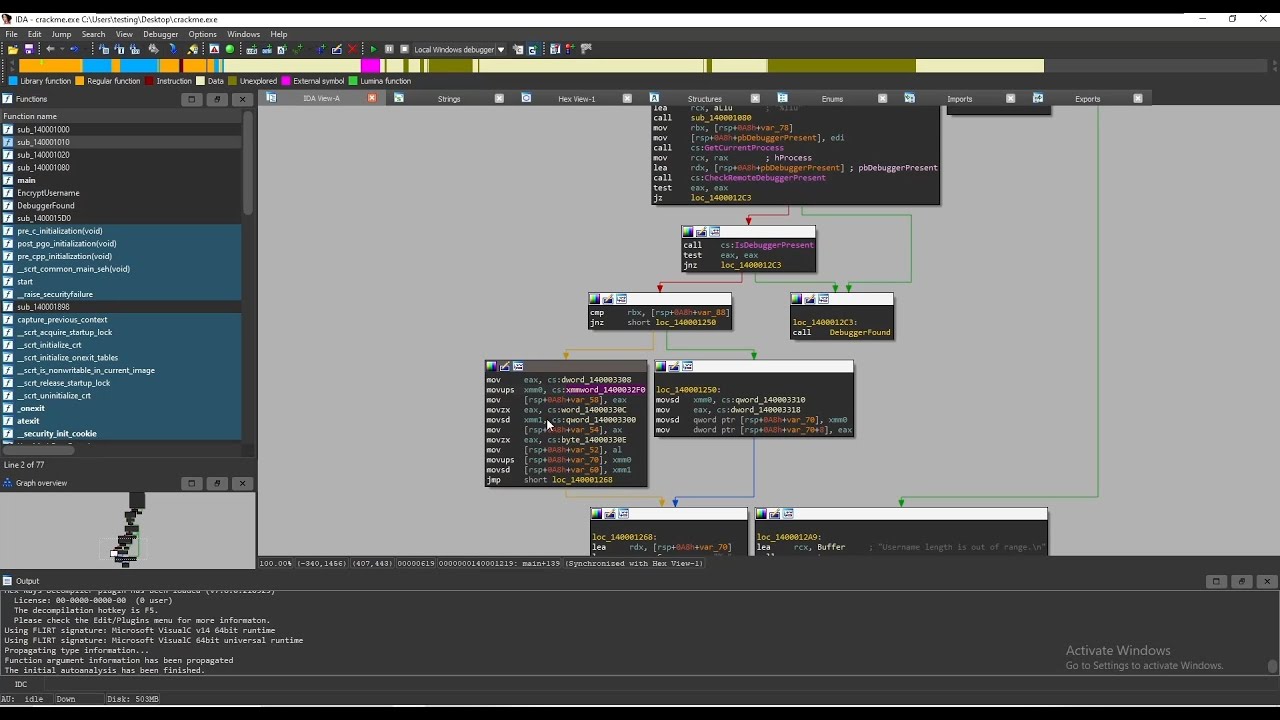Click the Imports tab icon
Viewport: 1280px width, 720px height.
[x=910, y=98]
